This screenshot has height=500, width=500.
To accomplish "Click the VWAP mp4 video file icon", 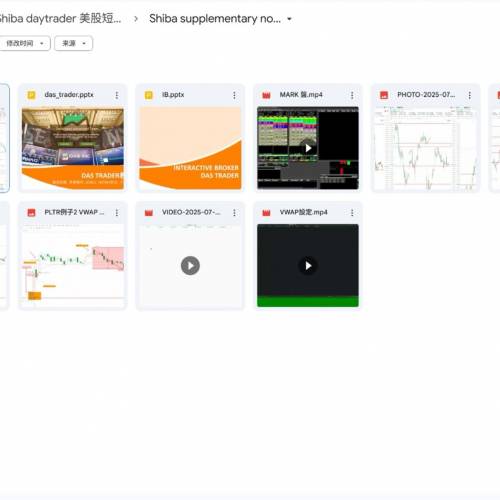I will pyautogui.click(x=266, y=213).
